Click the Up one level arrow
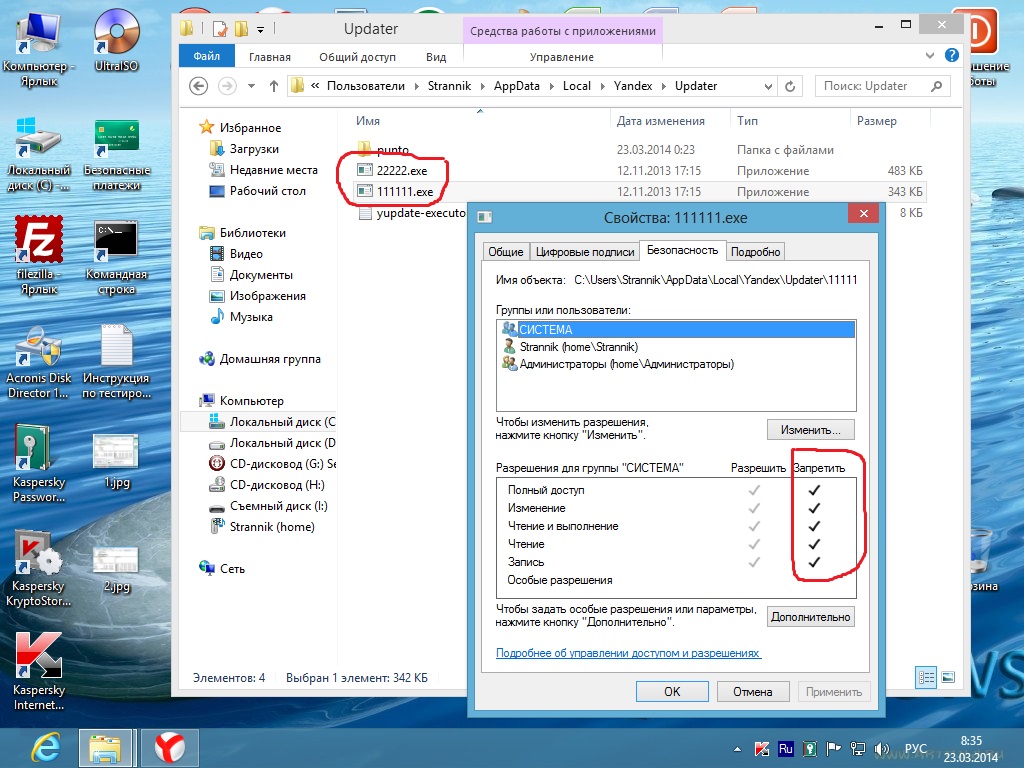Screen dimensions: 1024x768 274,86
